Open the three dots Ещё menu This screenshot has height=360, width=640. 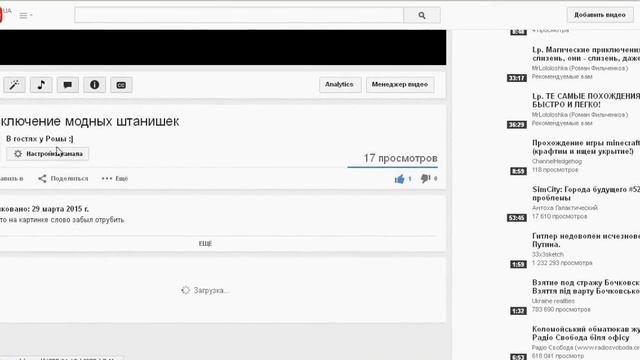(x=115, y=178)
